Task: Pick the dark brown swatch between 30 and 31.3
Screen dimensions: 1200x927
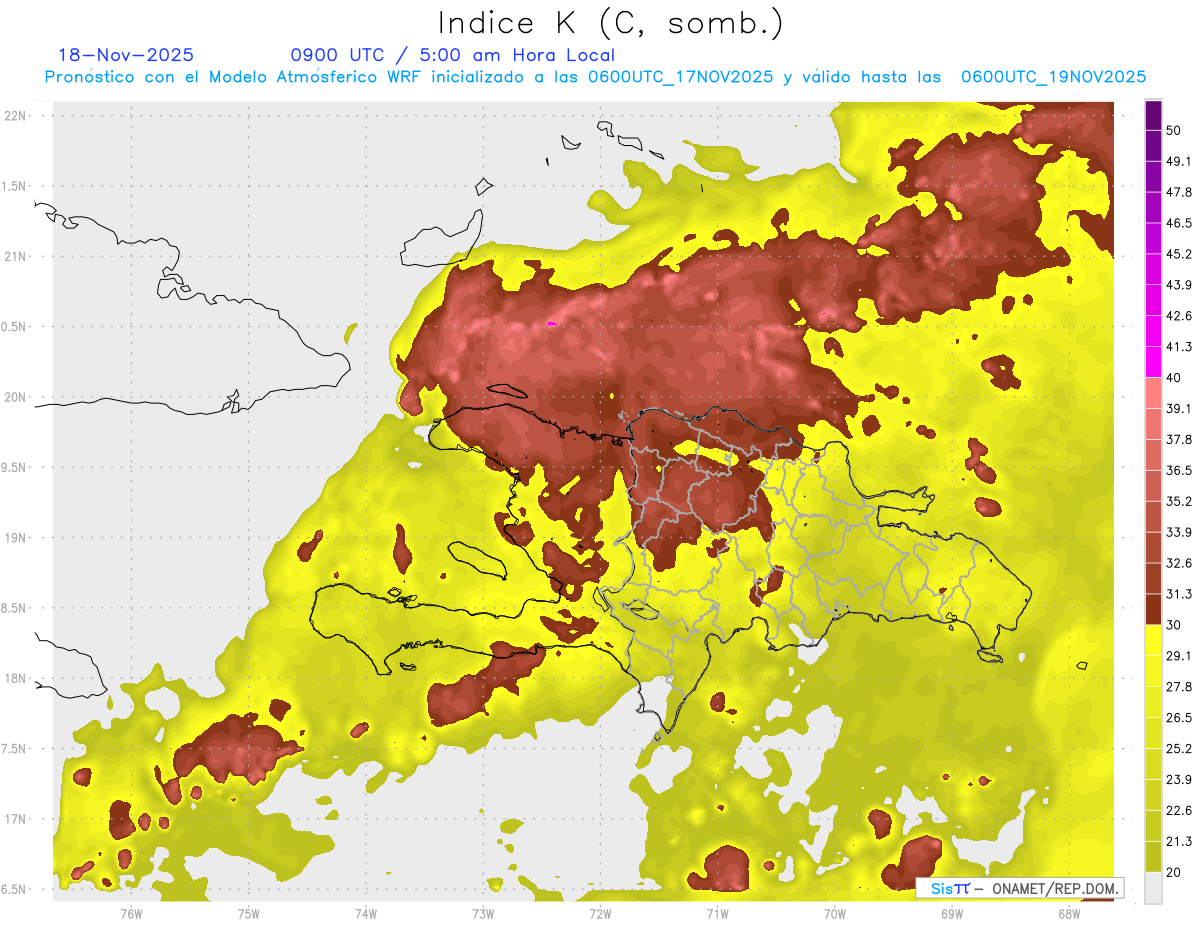Action: 1153,609
